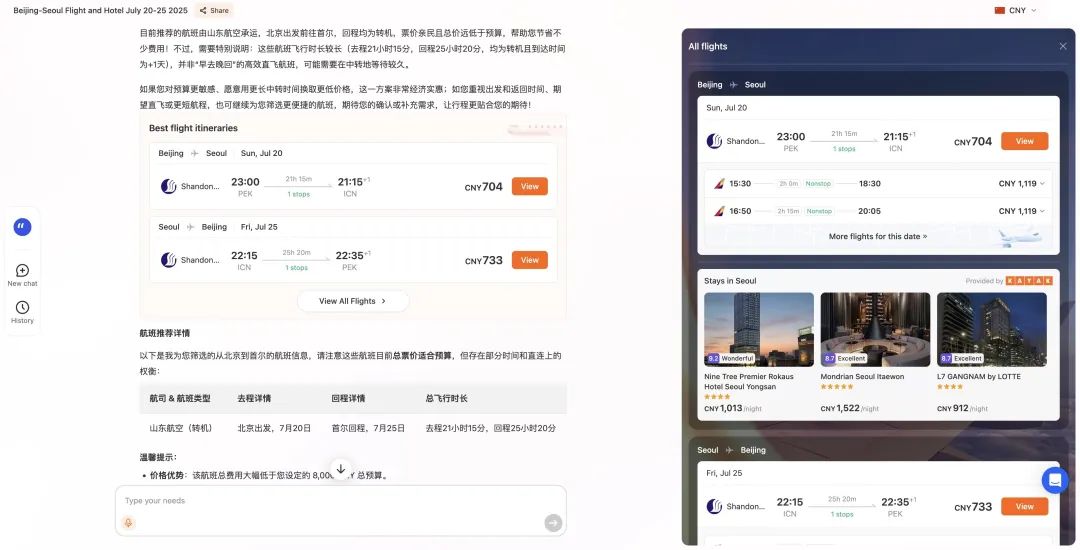
Task: Click the L7 GANGNAM by LOTTE hotel name
Action: click(979, 377)
